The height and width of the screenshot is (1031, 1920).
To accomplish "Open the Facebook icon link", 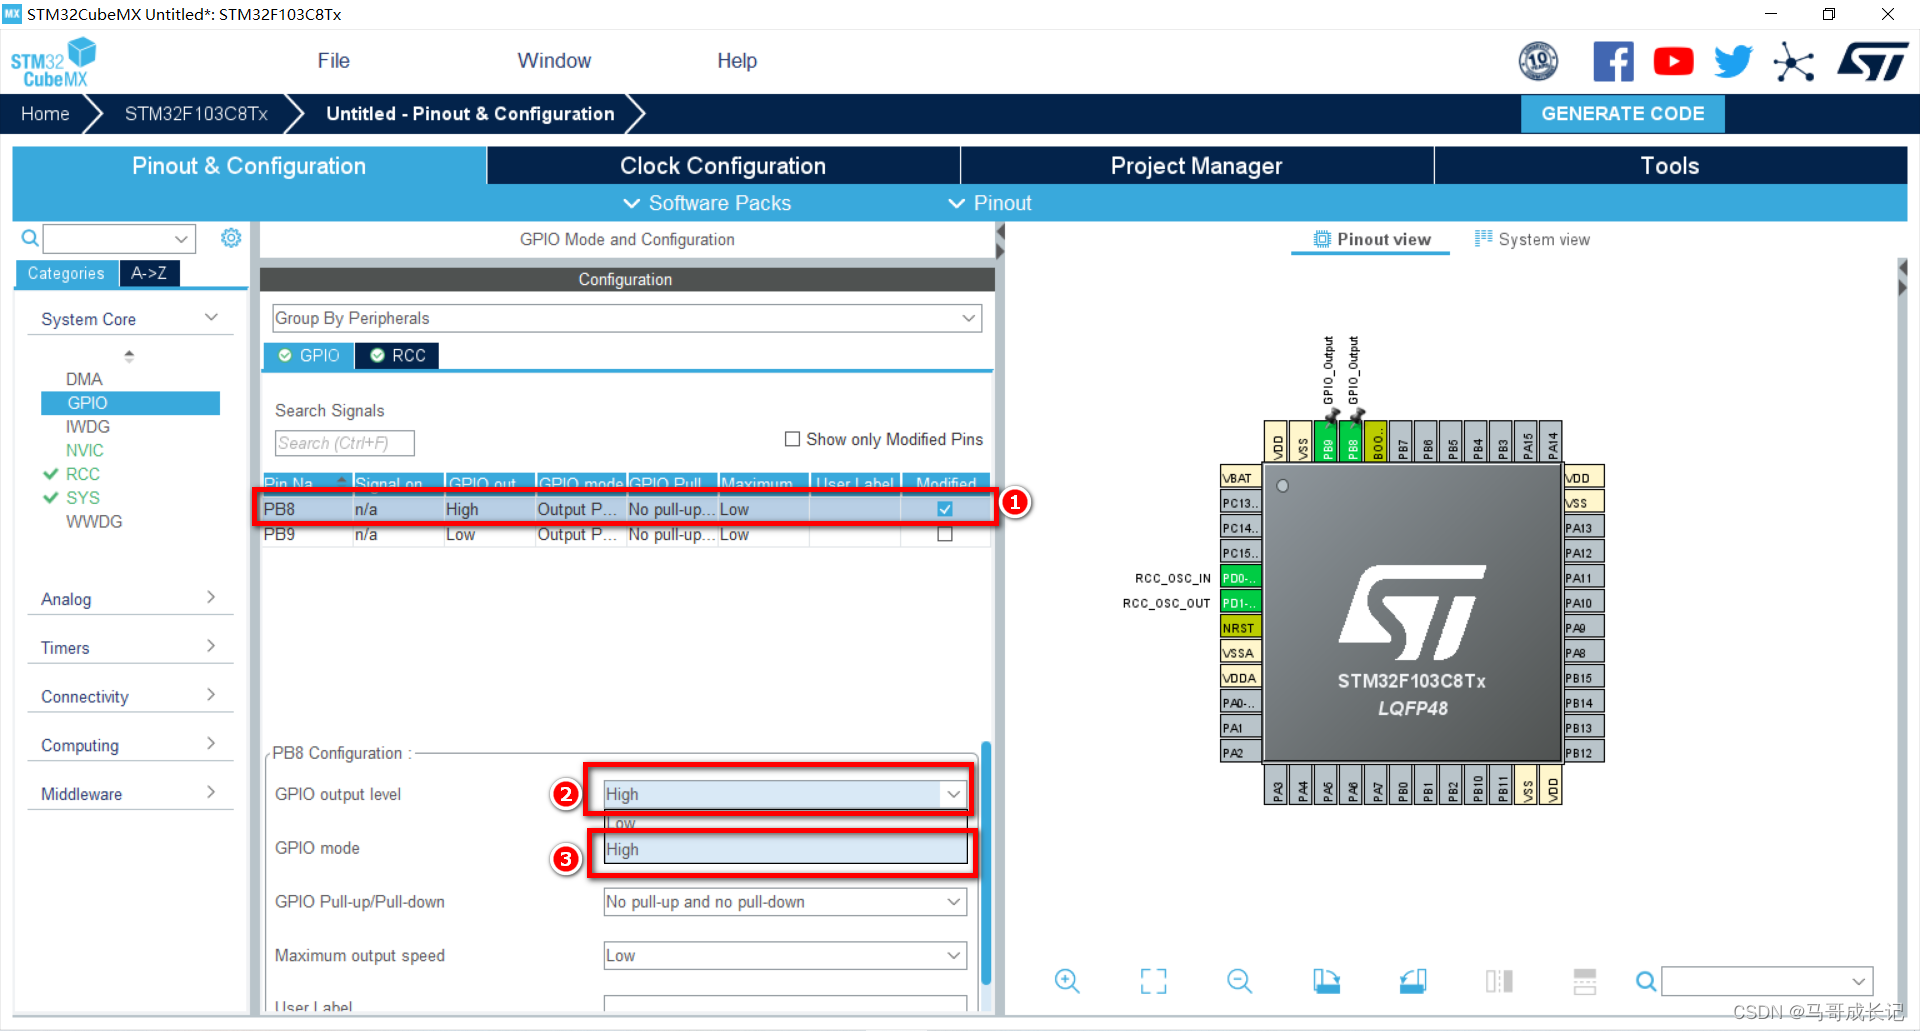I will point(1613,62).
